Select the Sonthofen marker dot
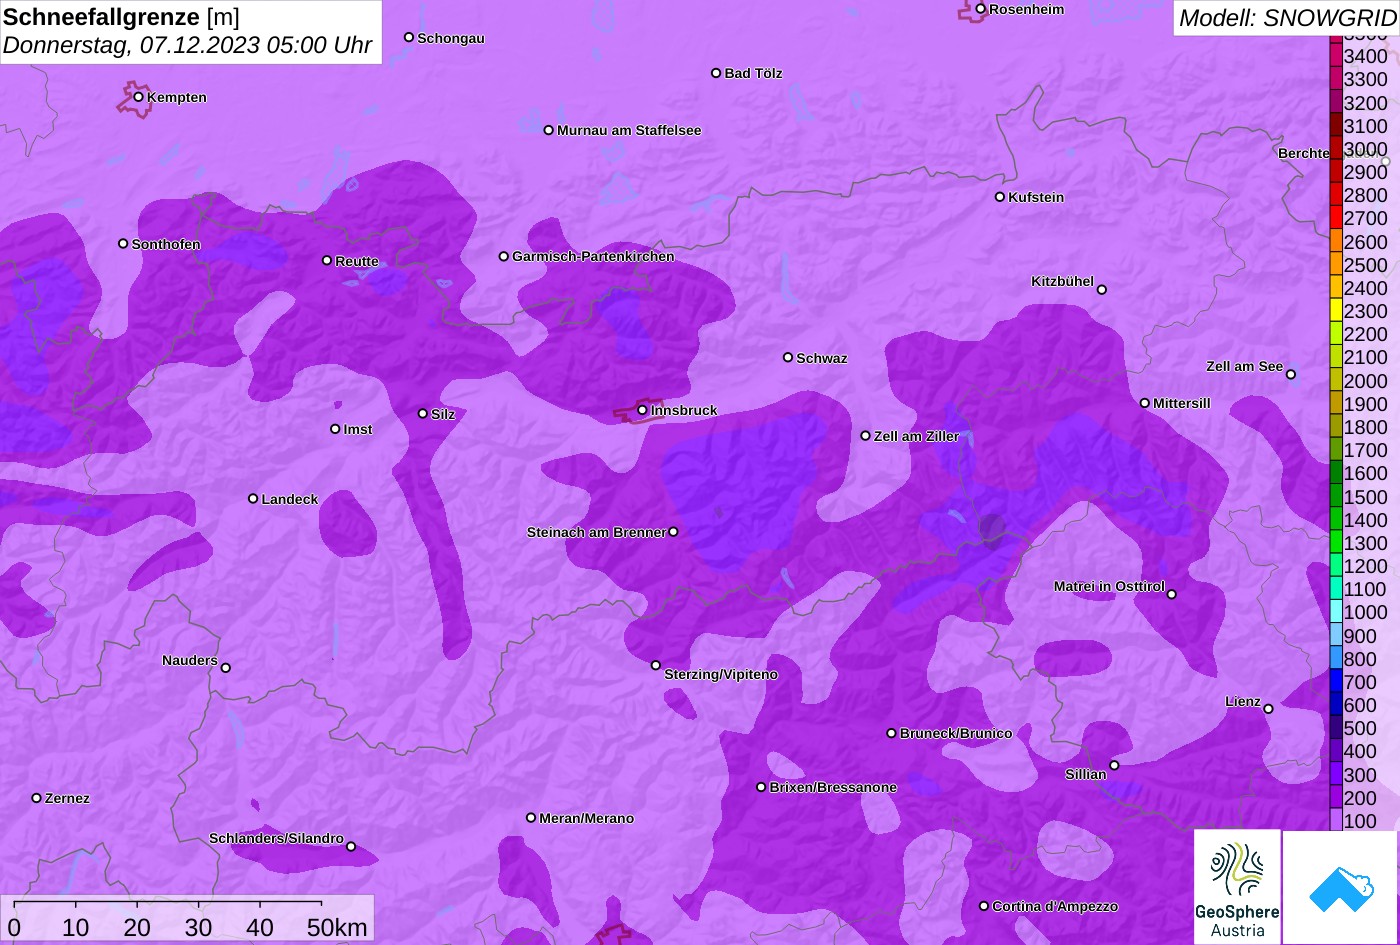Viewport: 1400px width, 945px height. click(x=123, y=244)
